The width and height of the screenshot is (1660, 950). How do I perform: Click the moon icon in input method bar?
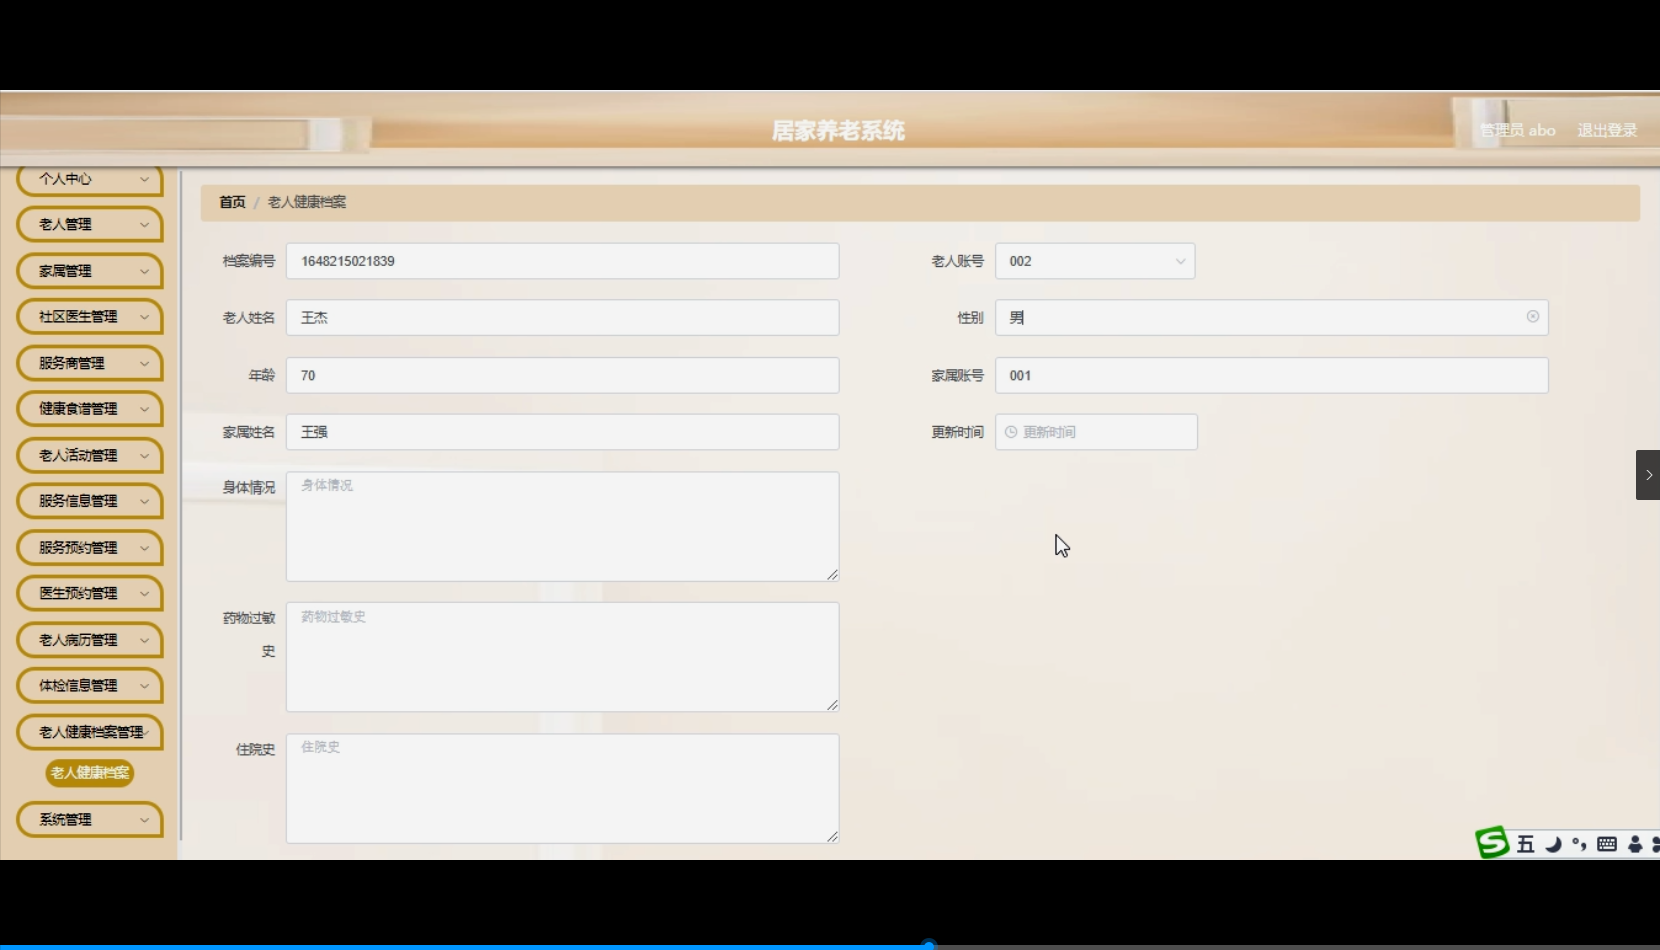pyautogui.click(x=1553, y=844)
